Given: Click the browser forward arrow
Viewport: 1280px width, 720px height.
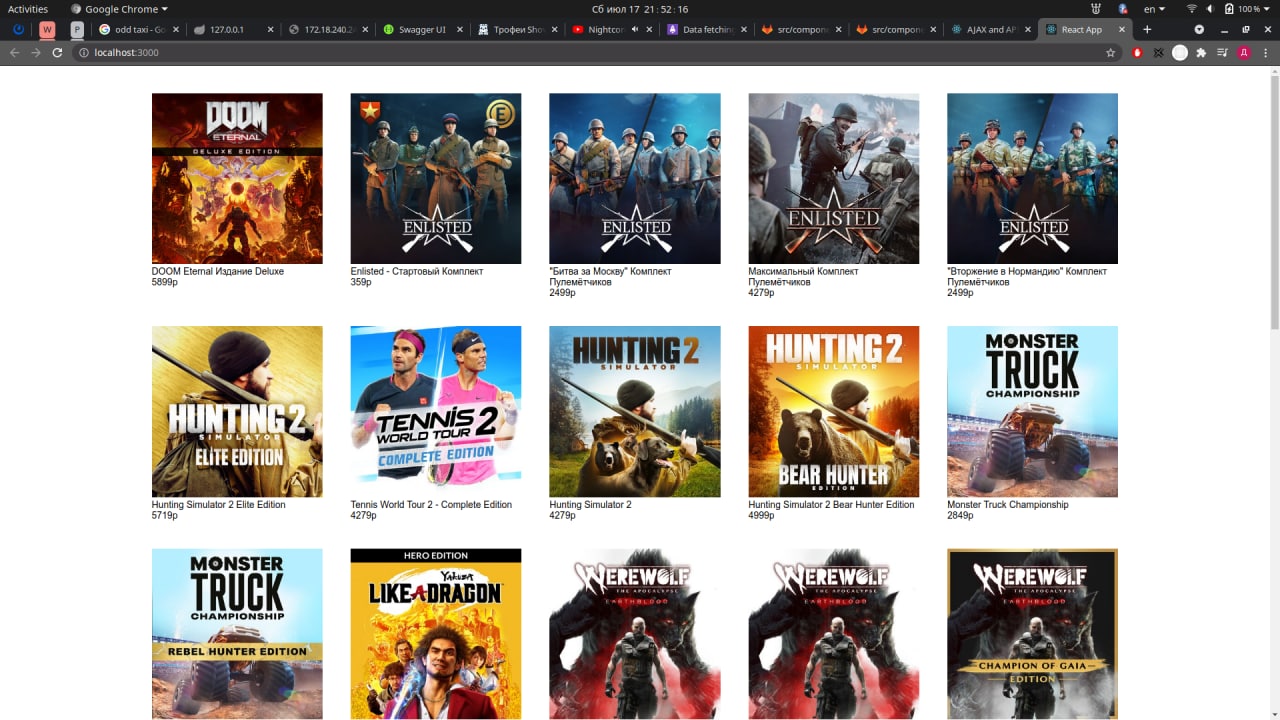Looking at the screenshot, I should [x=36, y=52].
